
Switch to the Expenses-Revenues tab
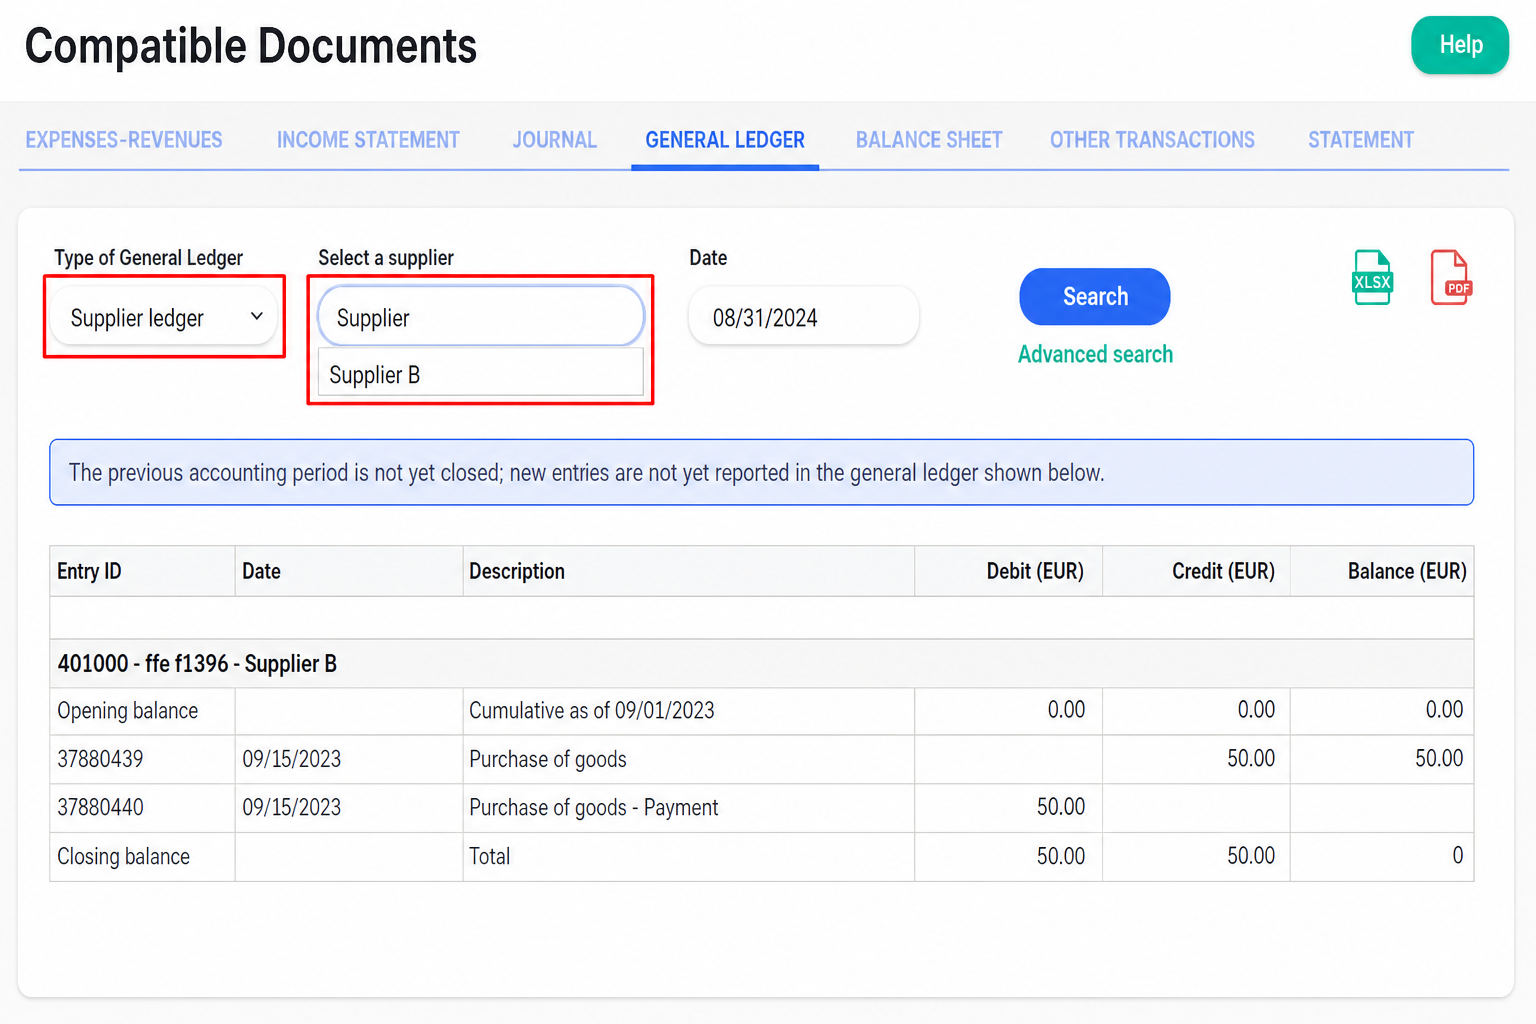click(124, 140)
